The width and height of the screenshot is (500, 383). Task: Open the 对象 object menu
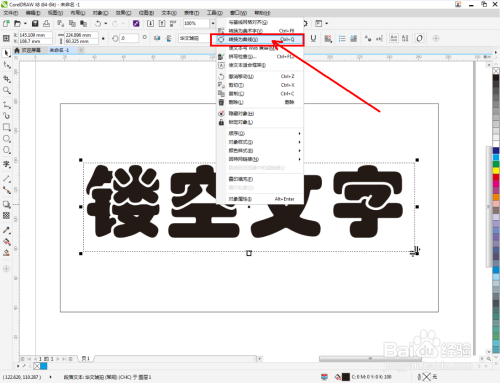(101, 13)
